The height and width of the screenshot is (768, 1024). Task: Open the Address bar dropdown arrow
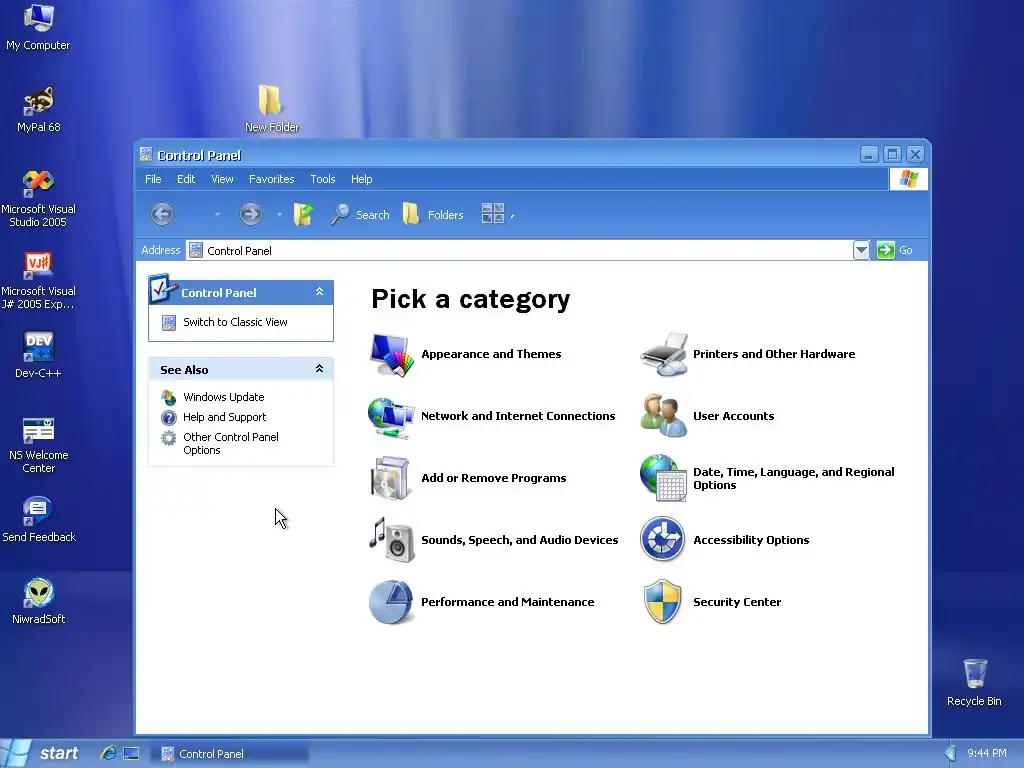[x=861, y=250]
